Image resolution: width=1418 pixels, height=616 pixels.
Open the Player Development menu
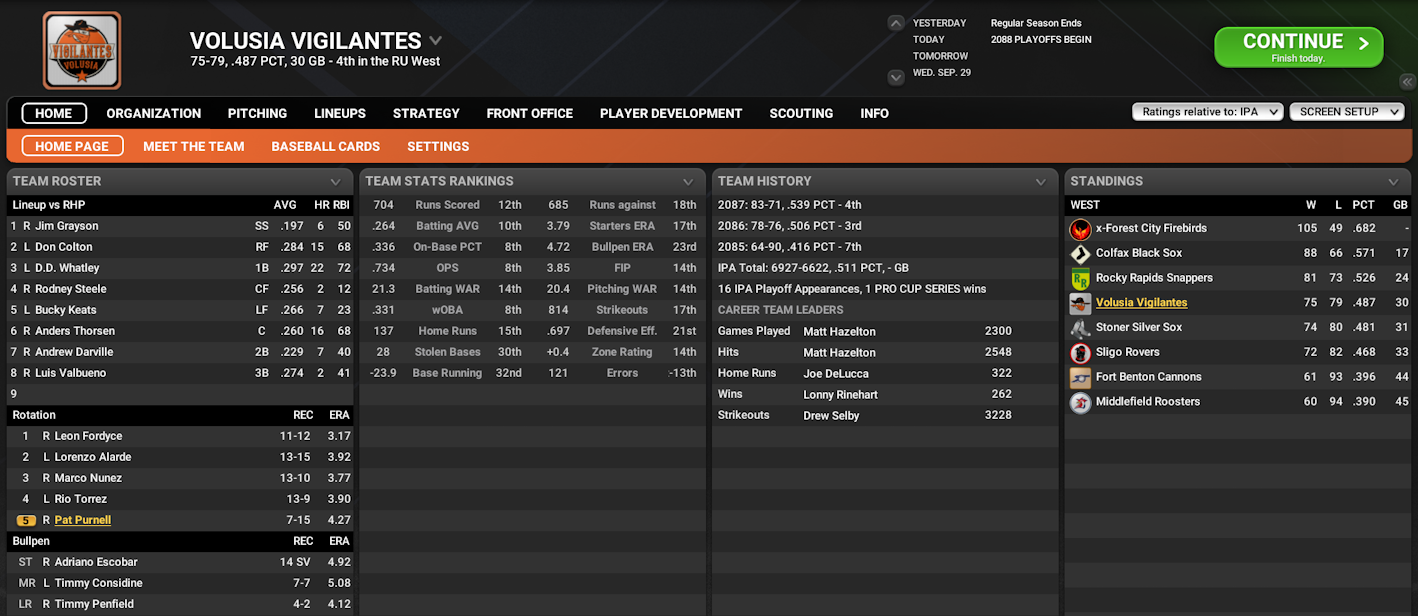671,113
